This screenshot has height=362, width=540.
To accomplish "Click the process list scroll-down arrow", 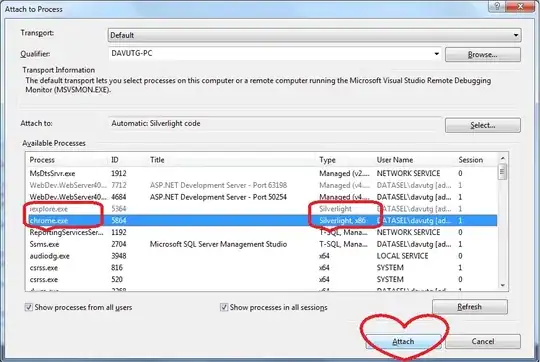I will tap(502, 285).
